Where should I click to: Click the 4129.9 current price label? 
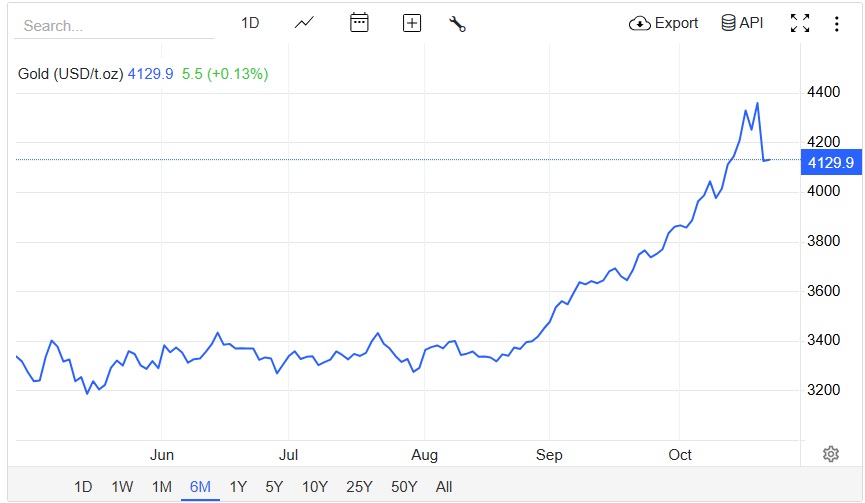(829, 162)
